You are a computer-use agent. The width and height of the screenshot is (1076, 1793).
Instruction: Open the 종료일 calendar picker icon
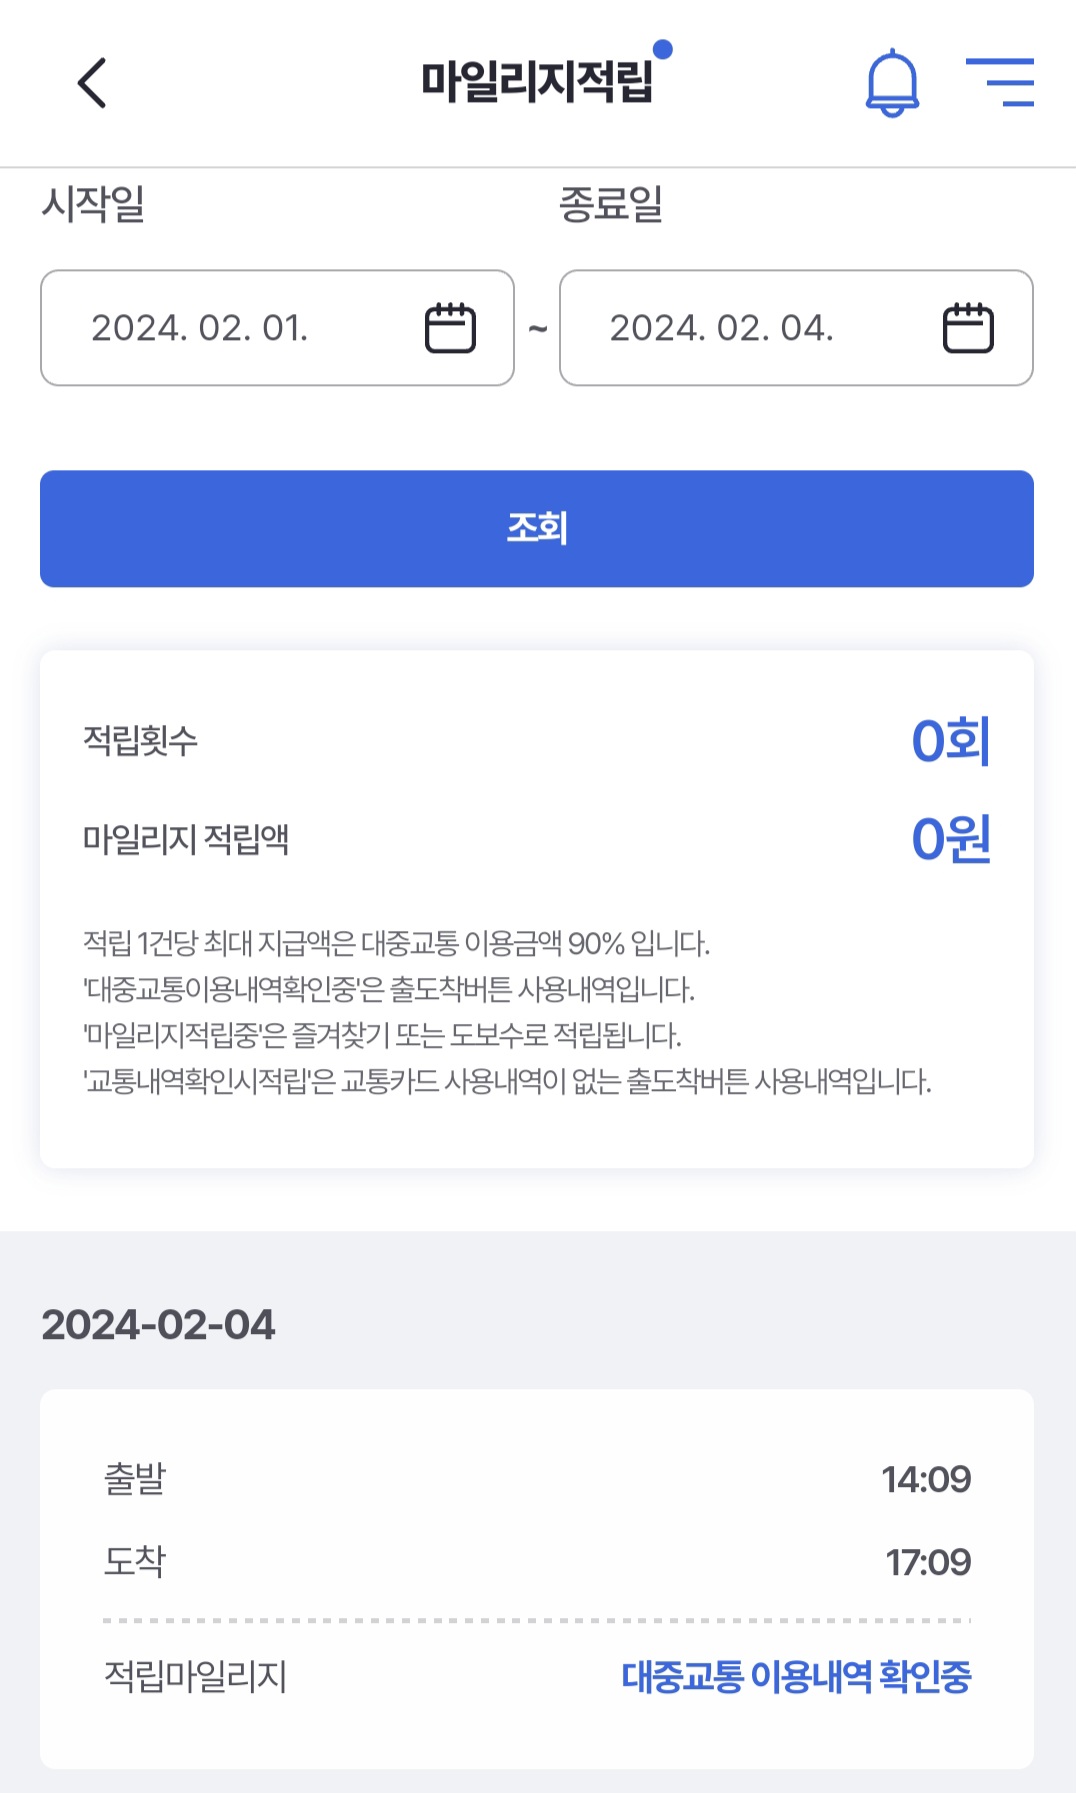point(968,328)
